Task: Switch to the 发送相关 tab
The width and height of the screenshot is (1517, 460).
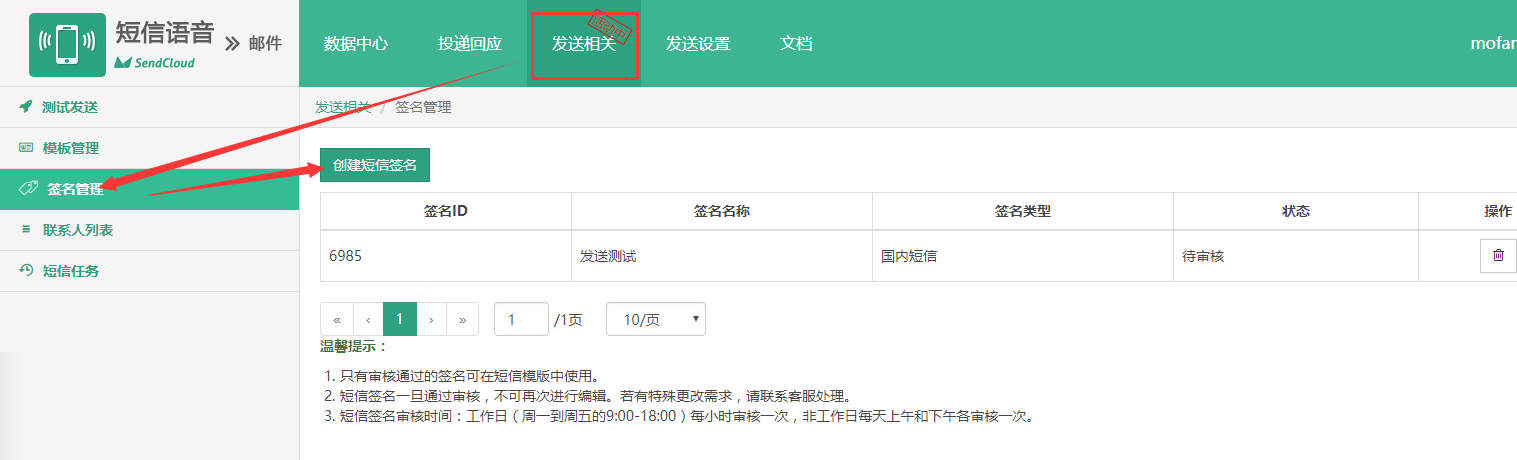Action: click(584, 44)
